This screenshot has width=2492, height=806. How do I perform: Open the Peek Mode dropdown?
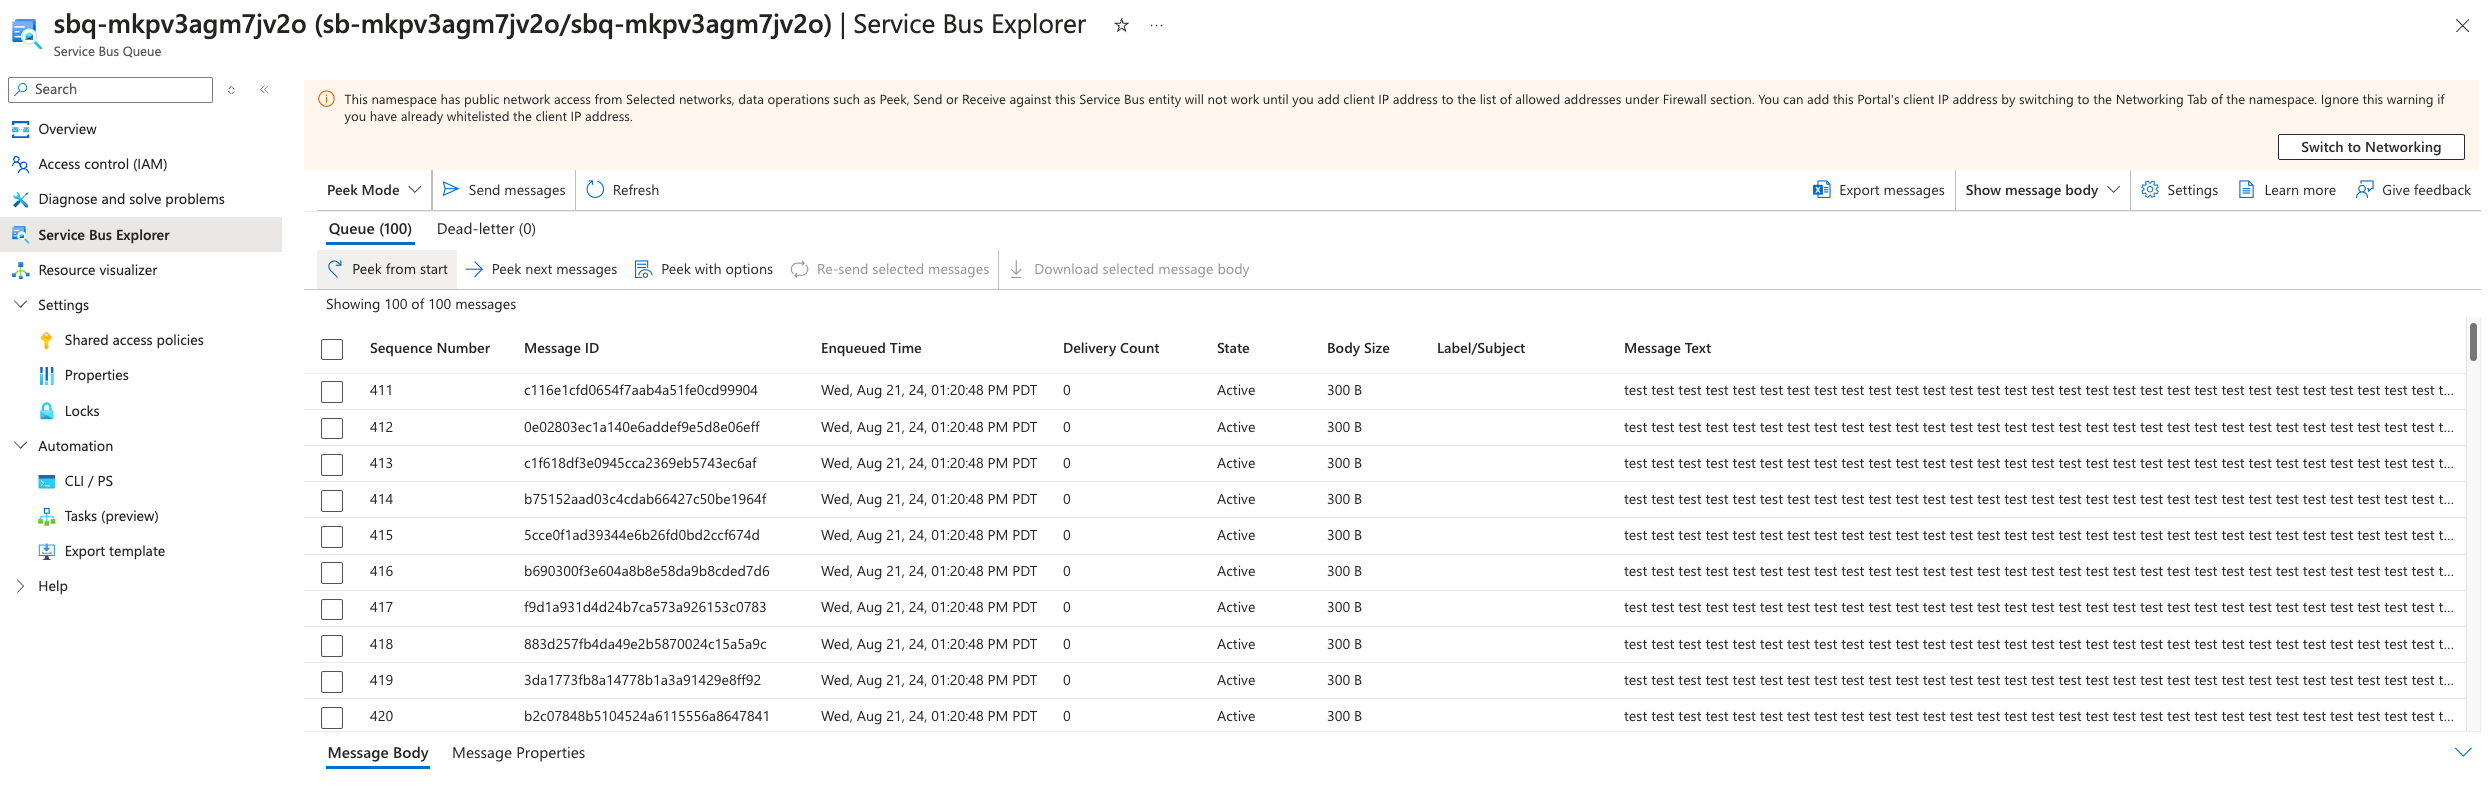coord(374,190)
